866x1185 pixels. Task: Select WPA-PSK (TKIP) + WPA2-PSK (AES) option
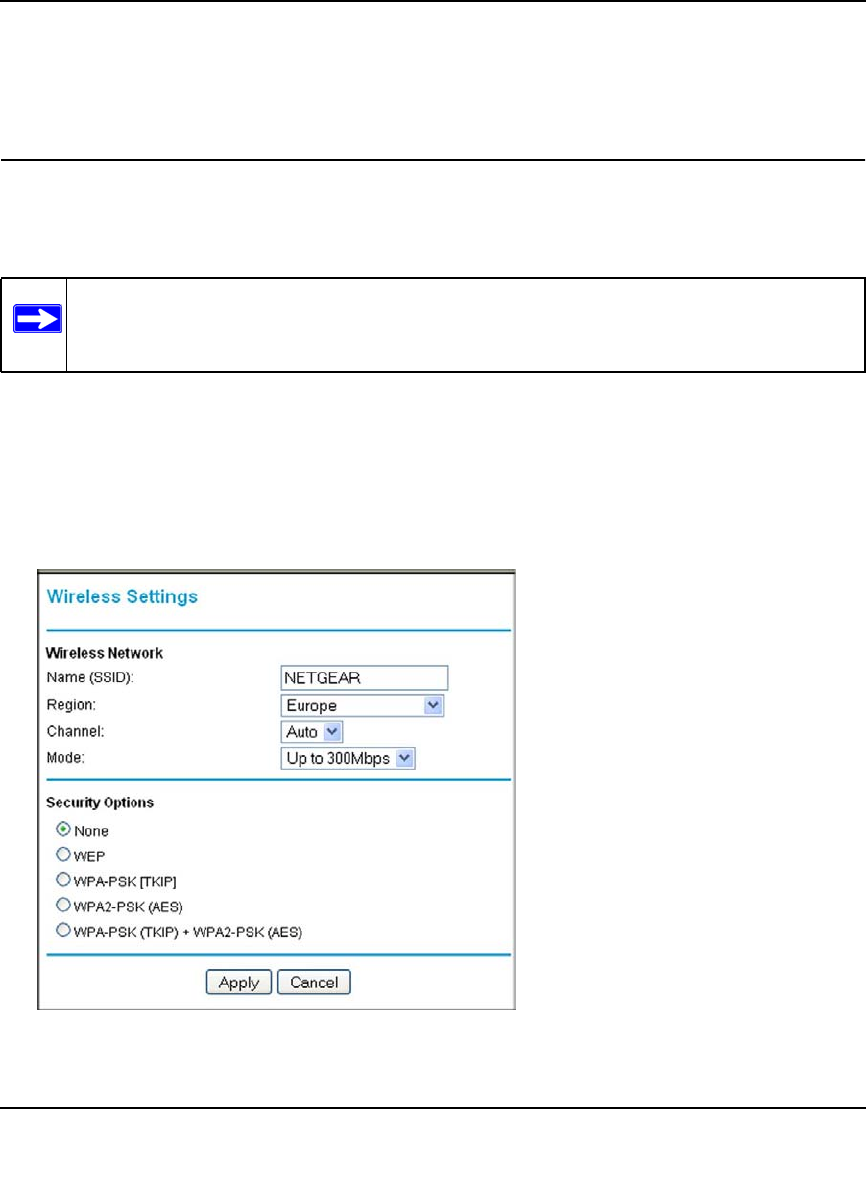[x=63, y=930]
